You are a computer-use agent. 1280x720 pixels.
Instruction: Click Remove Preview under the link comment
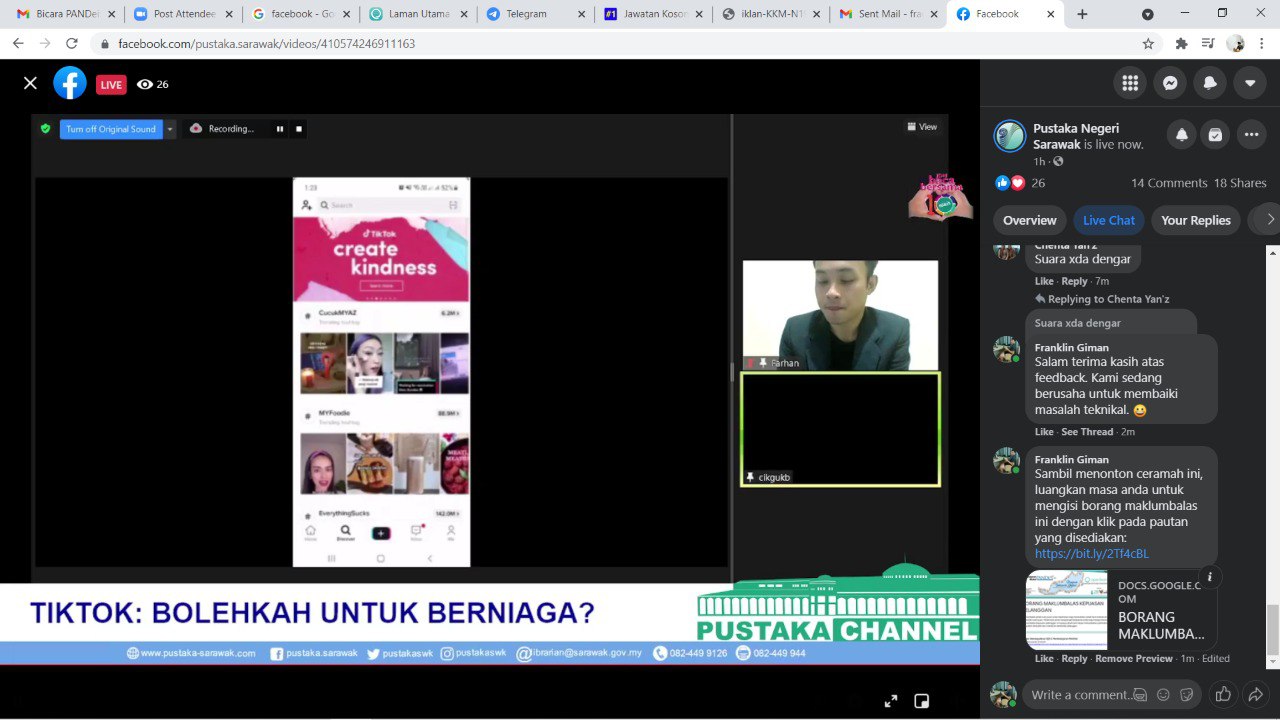(1134, 659)
